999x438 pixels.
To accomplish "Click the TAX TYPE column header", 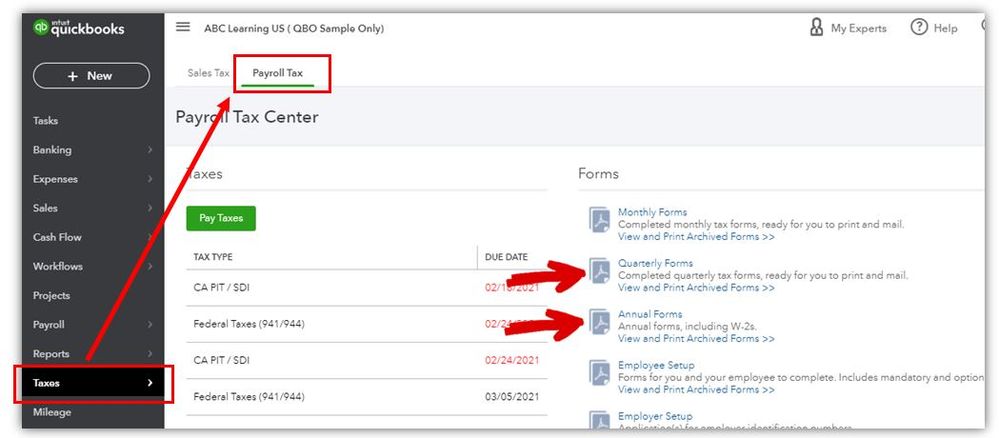I will coord(213,257).
